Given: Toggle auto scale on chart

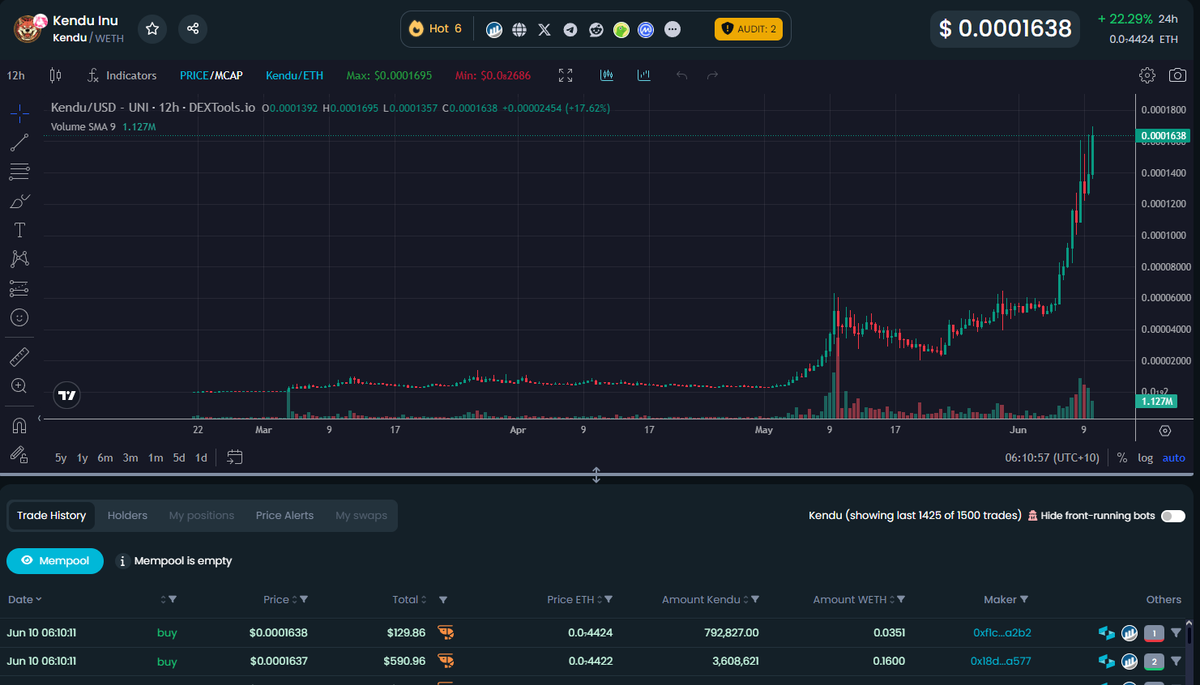Looking at the screenshot, I should 1174,458.
